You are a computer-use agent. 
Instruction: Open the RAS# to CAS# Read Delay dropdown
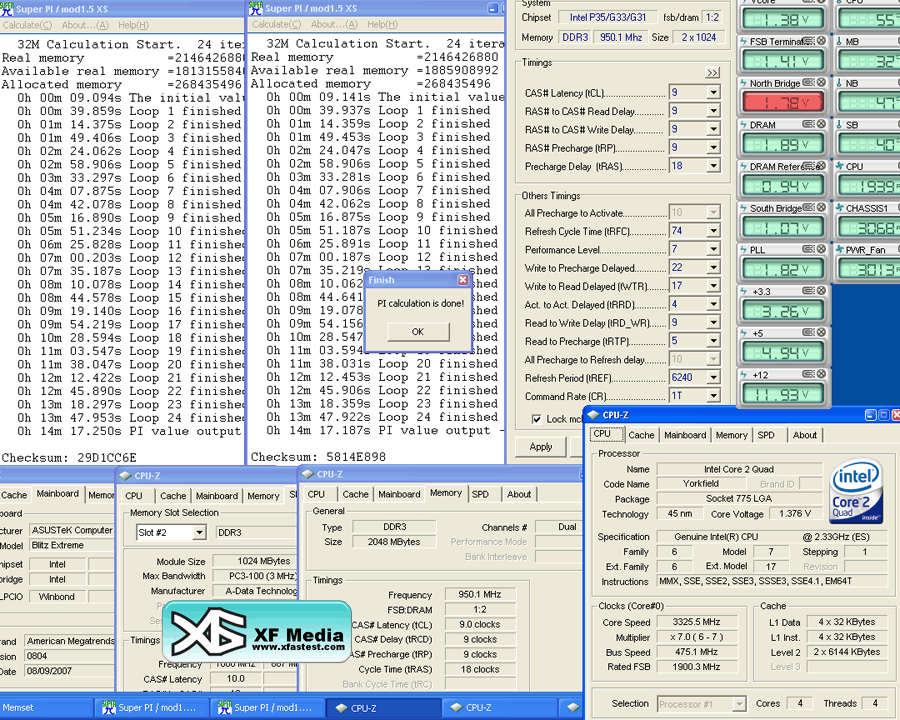(713, 111)
